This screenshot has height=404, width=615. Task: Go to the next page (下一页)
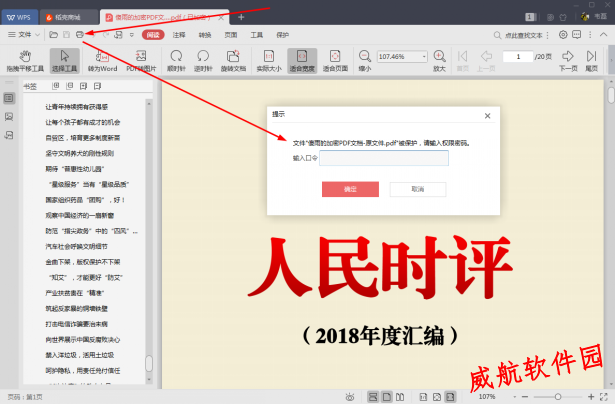tap(568, 61)
